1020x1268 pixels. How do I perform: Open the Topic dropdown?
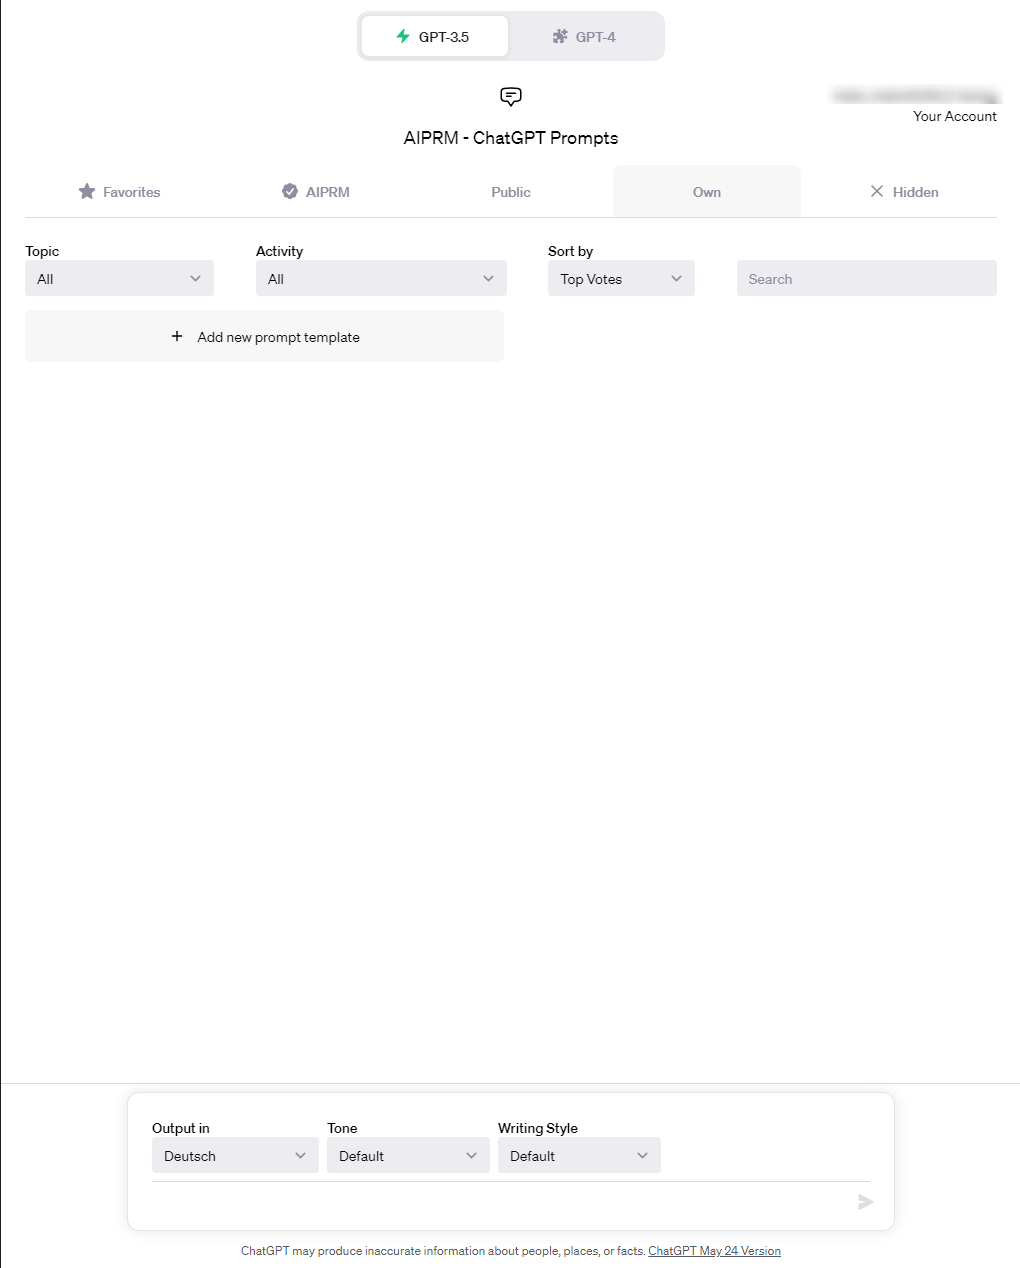coord(119,279)
